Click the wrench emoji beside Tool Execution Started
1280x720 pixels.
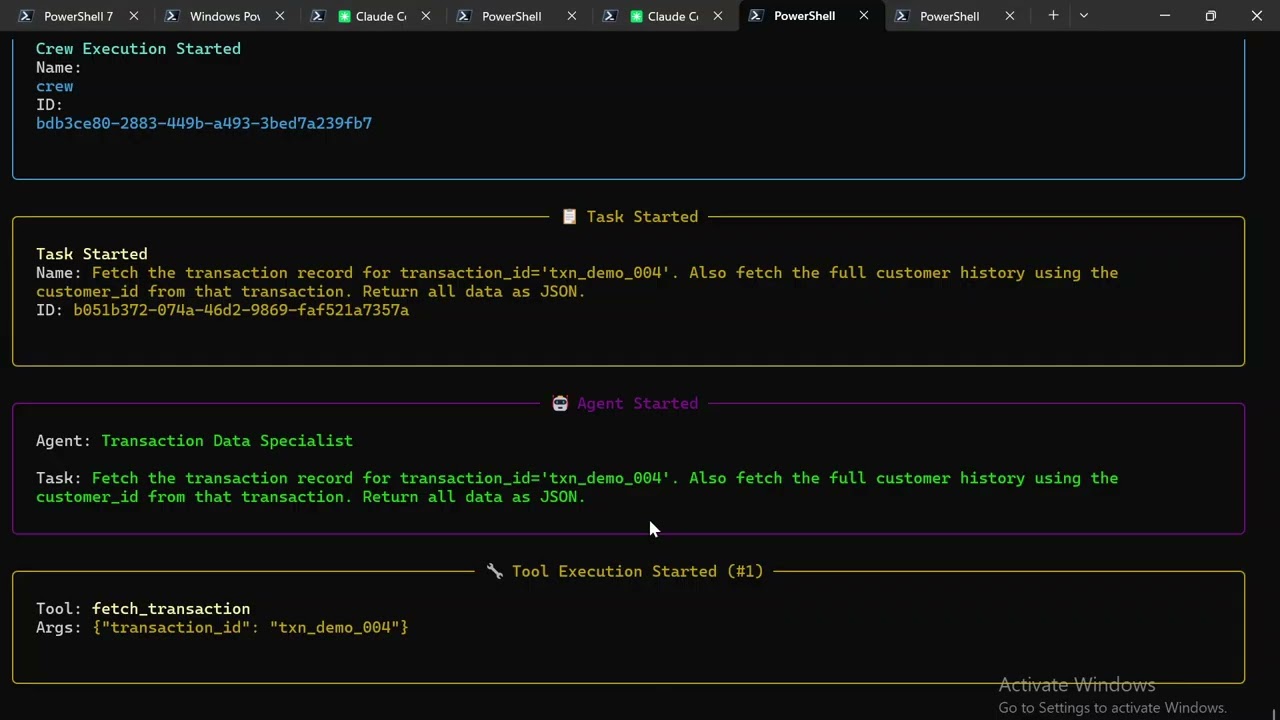click(494, 571)
